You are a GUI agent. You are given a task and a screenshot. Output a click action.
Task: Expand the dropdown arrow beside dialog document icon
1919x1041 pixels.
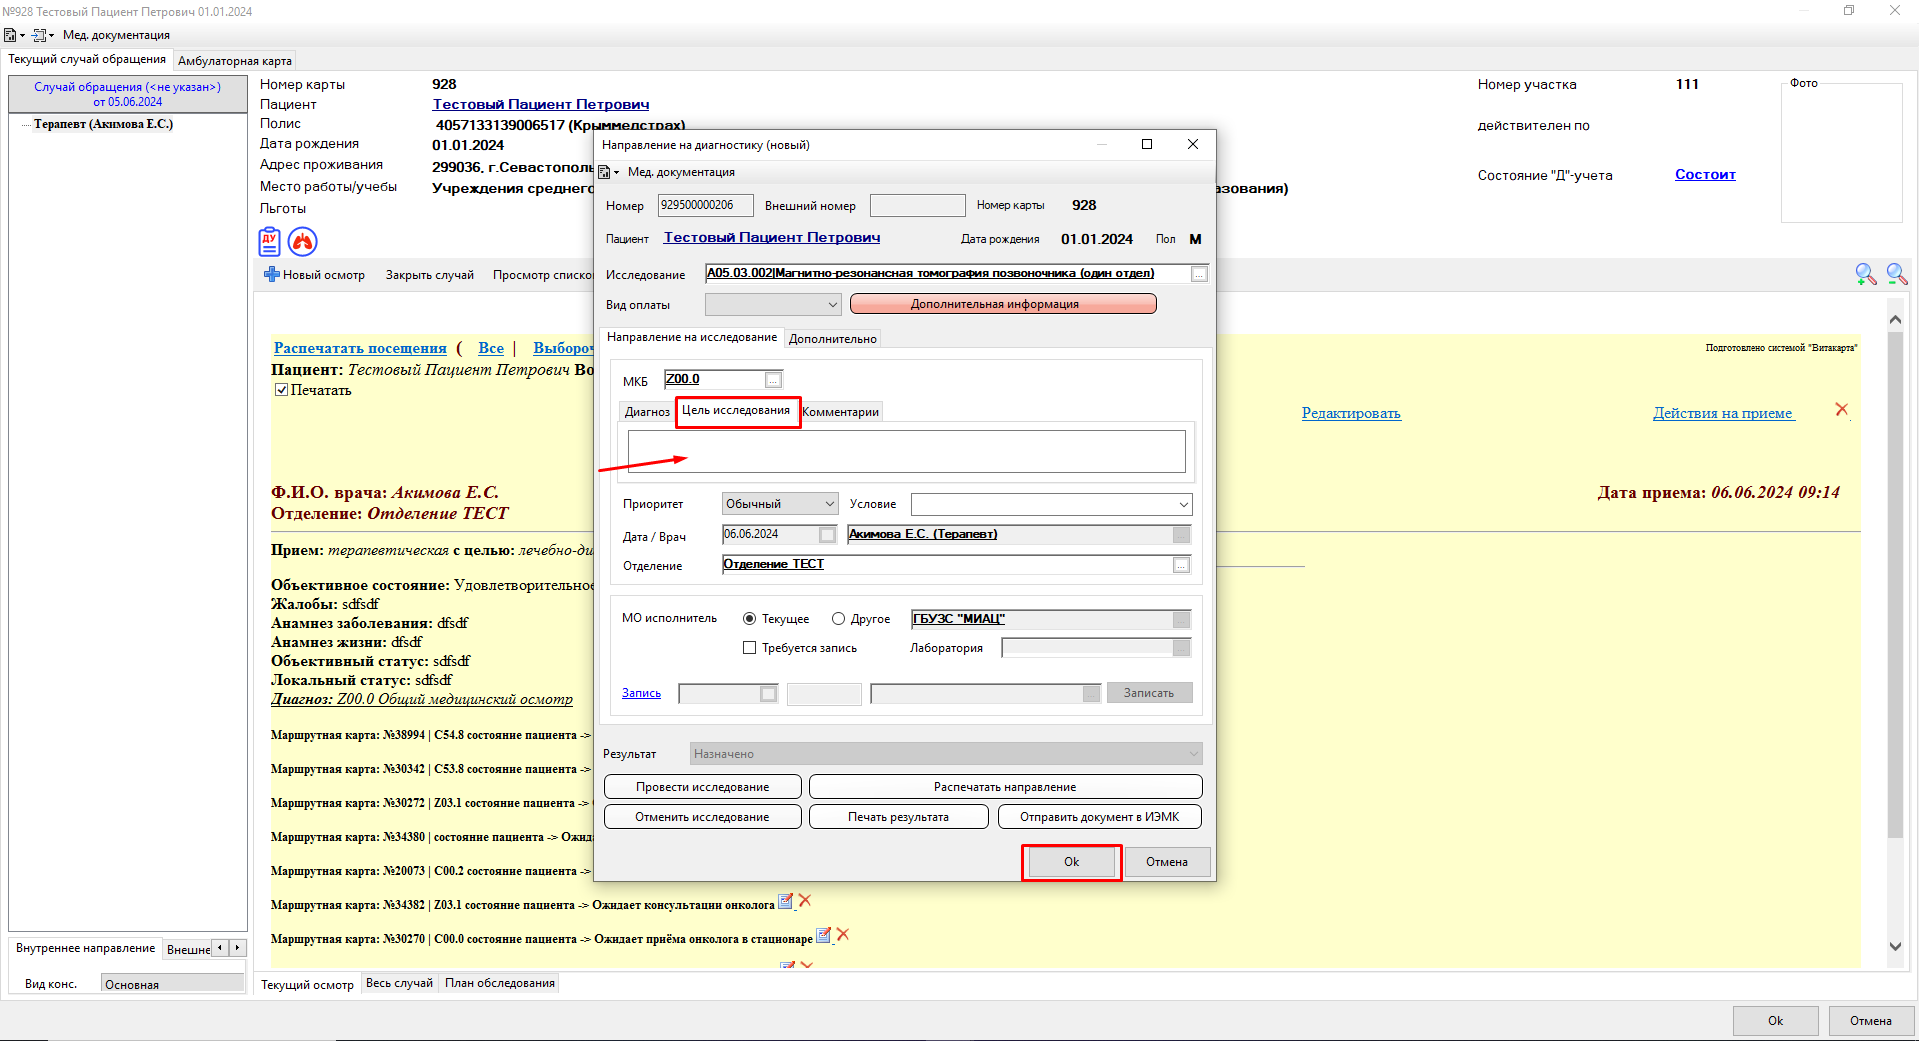(616, 173)
